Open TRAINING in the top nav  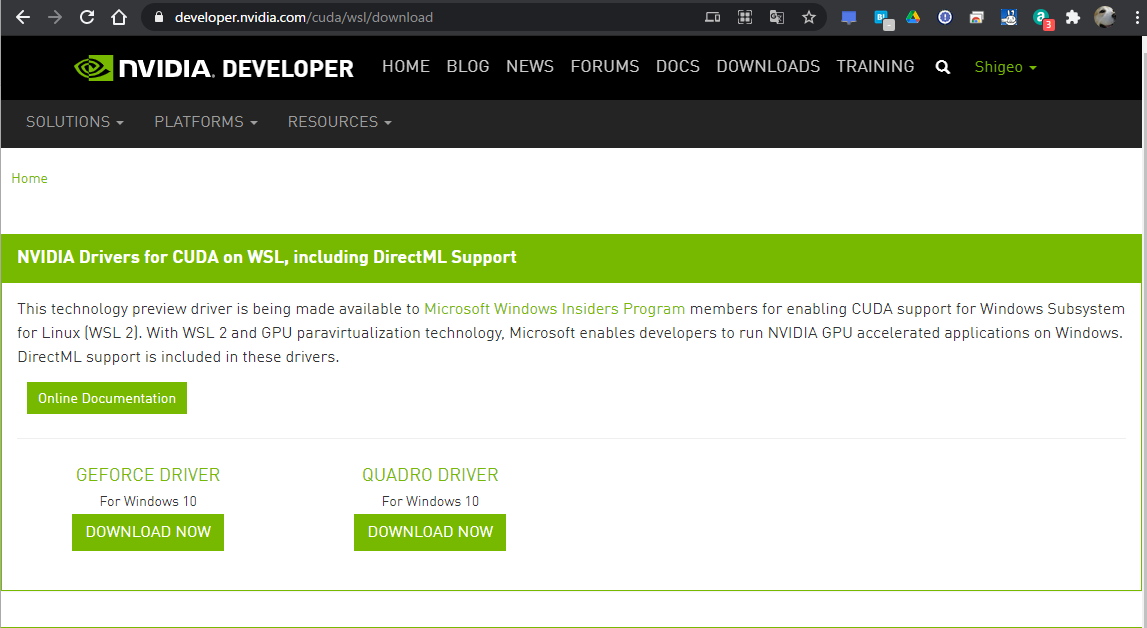coord(875,67)
